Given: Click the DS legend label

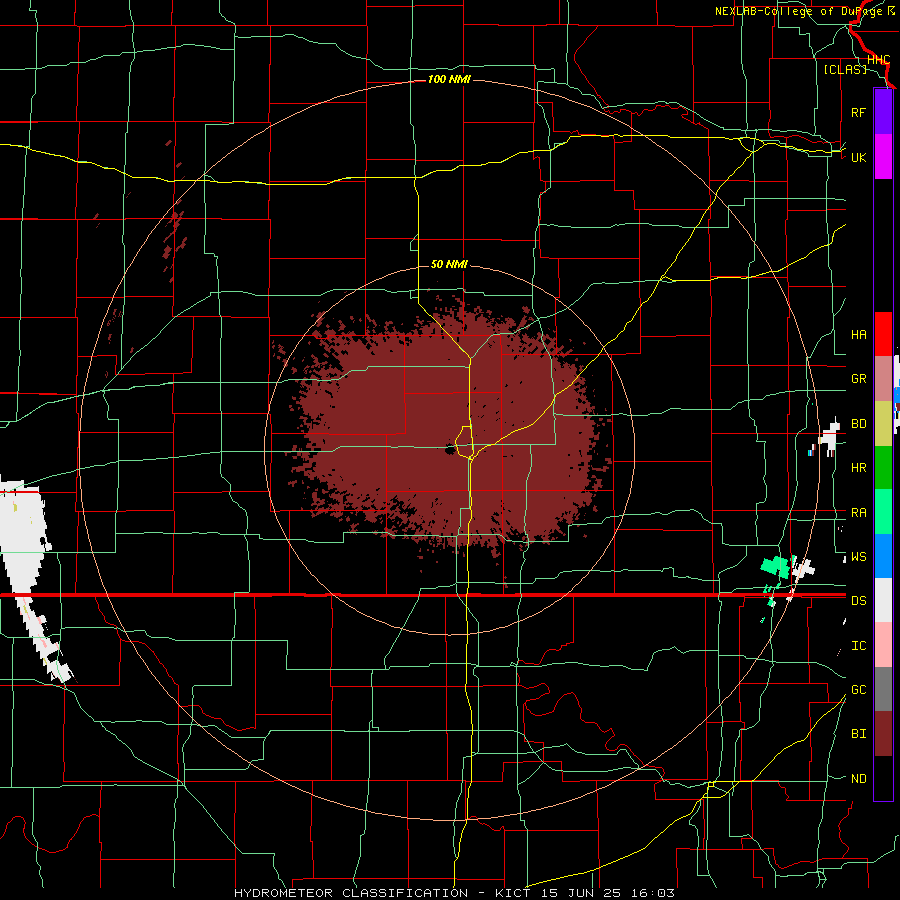Looking at the screenshot, I should (858, 601).
